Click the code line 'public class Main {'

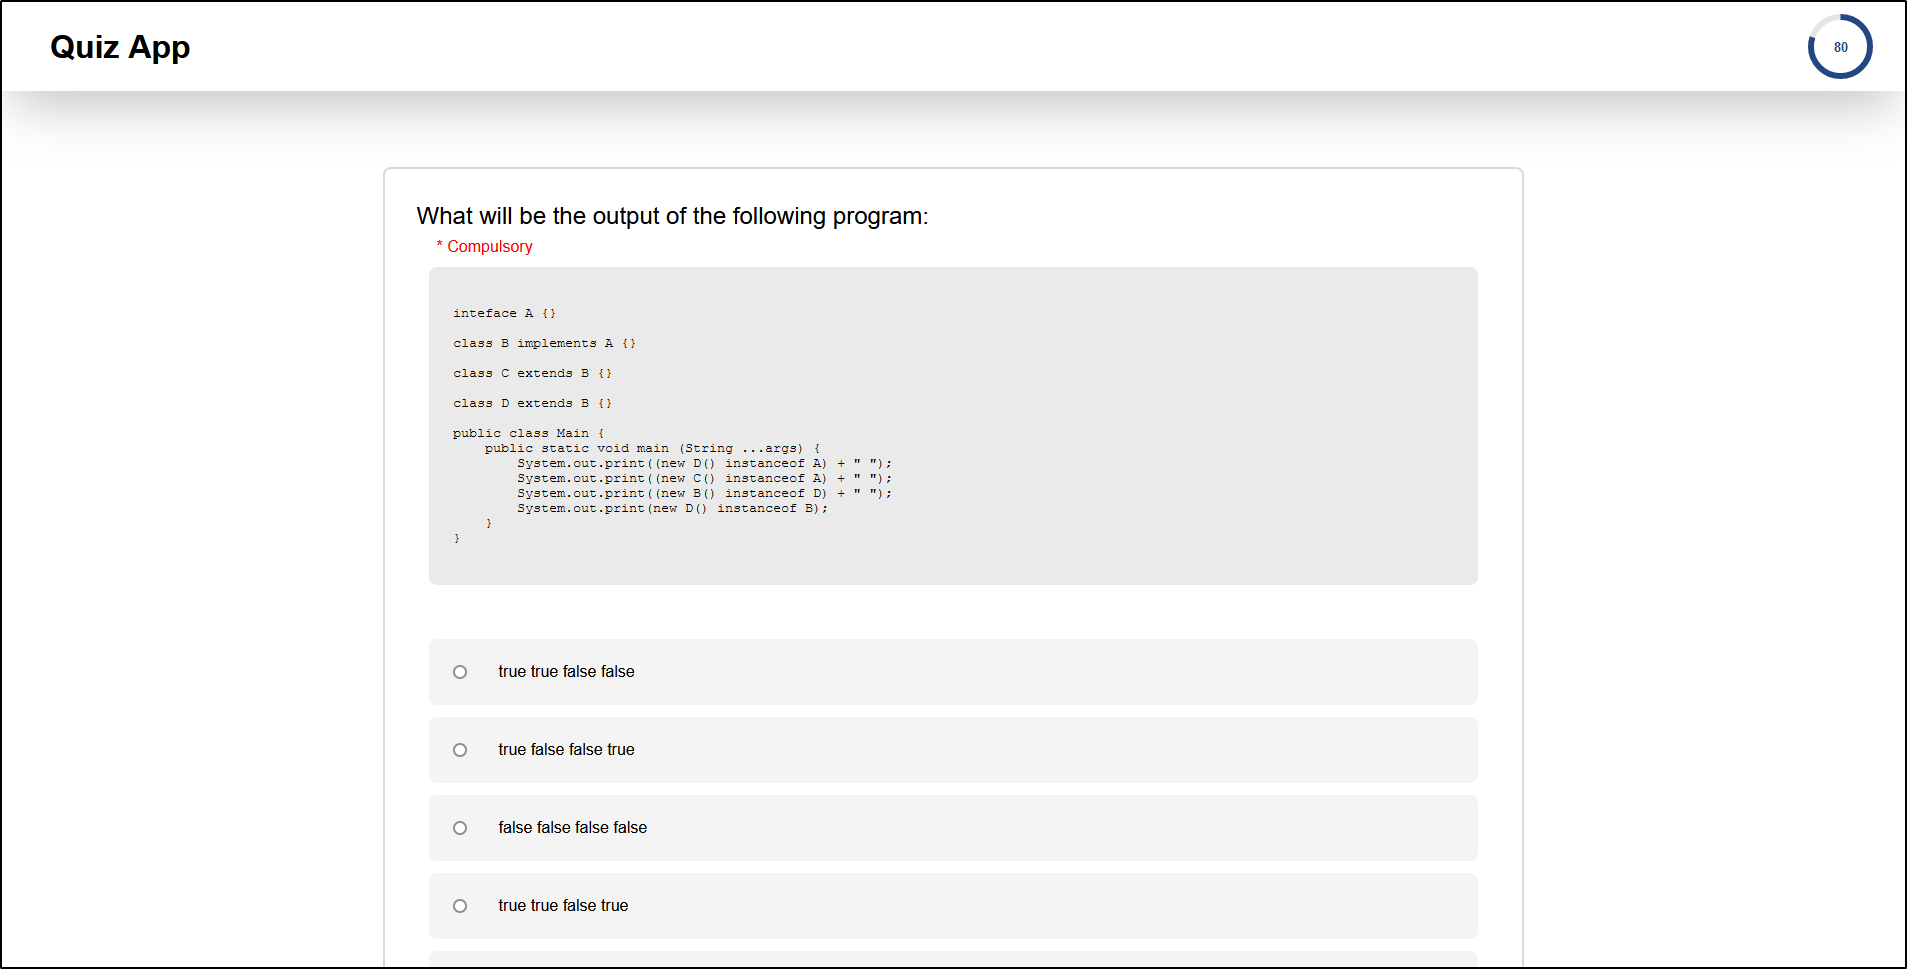(528, 433)
